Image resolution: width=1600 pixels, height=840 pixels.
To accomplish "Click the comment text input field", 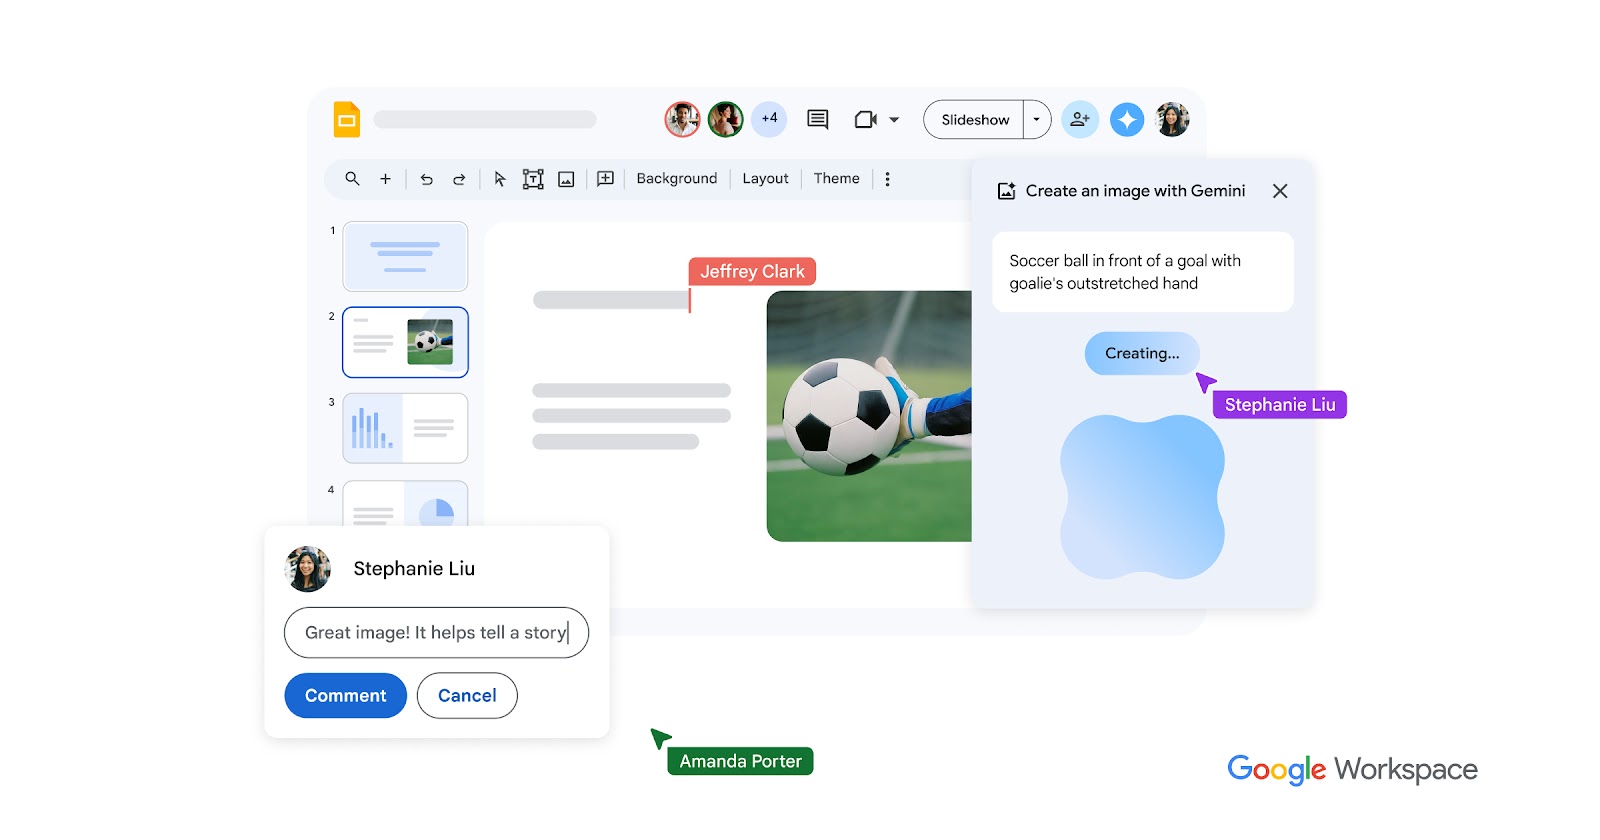I will coord(436,633).
